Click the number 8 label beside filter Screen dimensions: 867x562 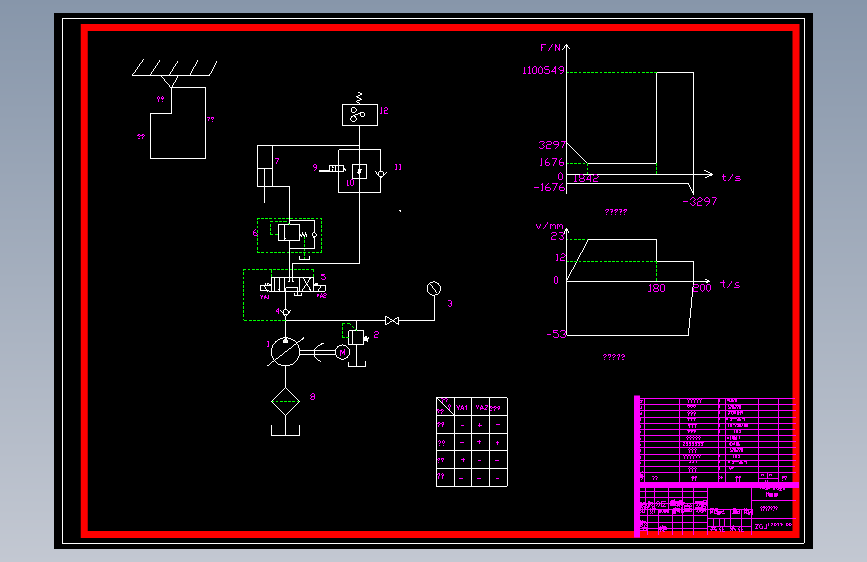point(312,397)
